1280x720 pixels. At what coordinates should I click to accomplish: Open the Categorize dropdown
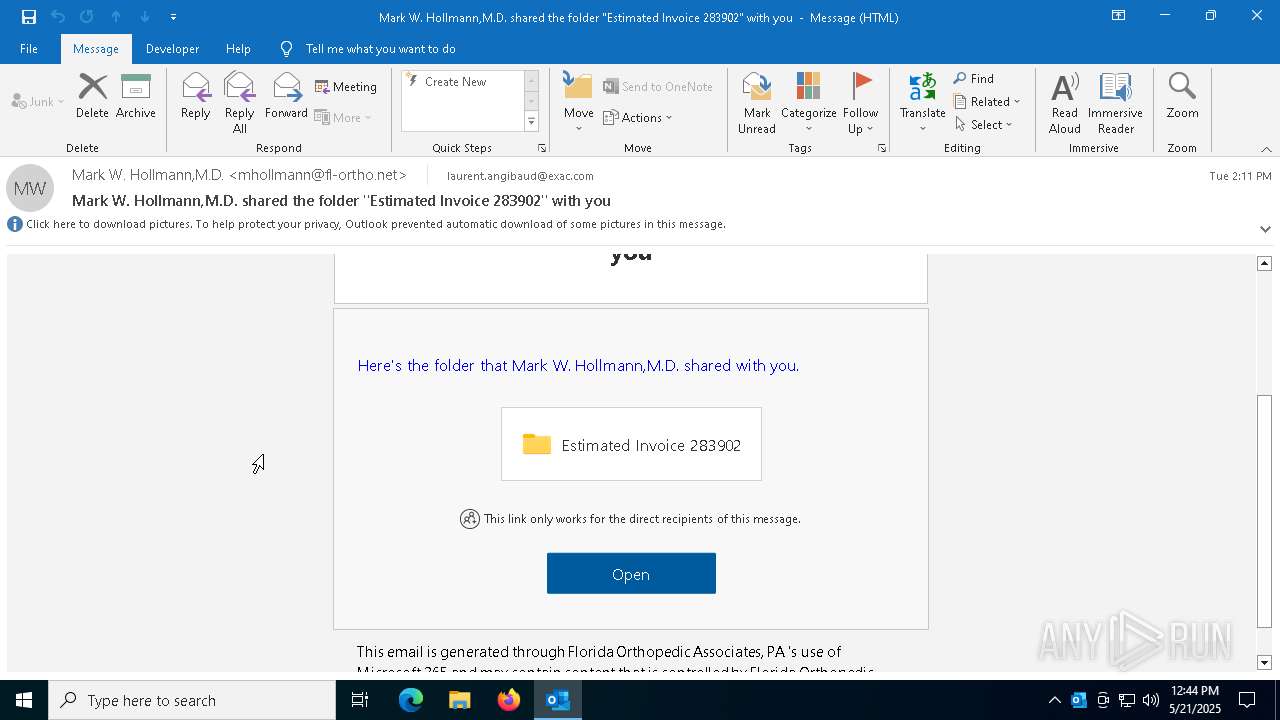click(x=809, y=103)
